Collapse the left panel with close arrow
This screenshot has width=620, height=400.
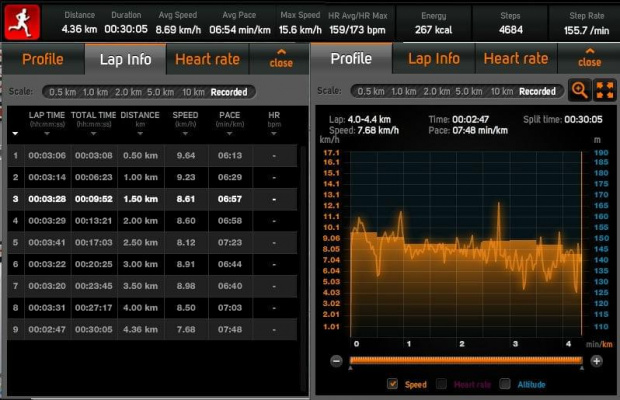click(282, 59)
